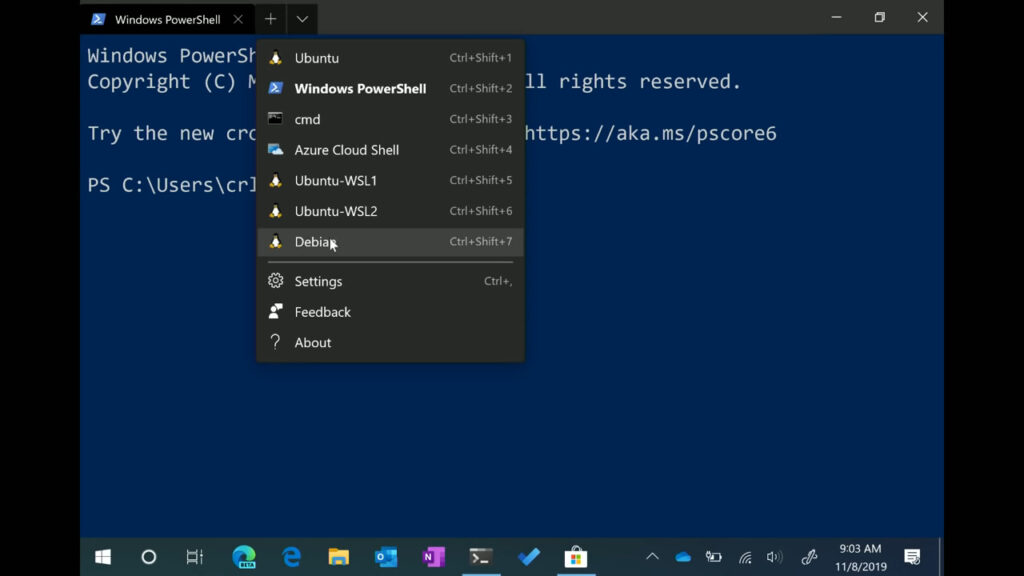Open Settings from the dropdown menu
1024x576 pixels.
(x=391, y=281)
